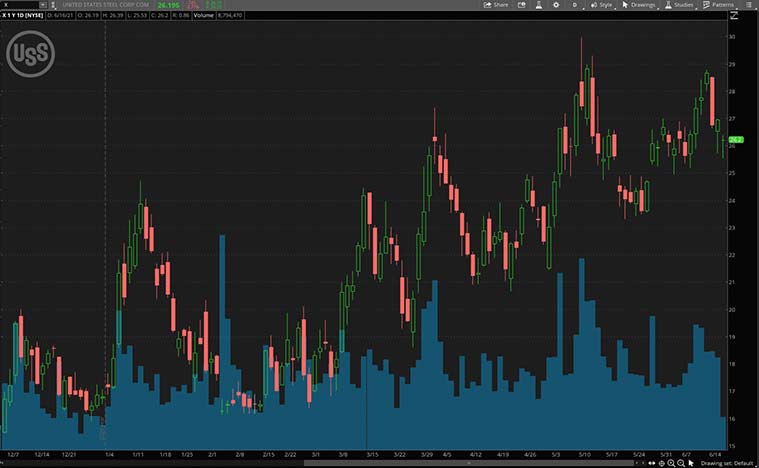Click the zoom out magnifier icon
The width and height of the screenshot is (759, 468).
(682, 463)
